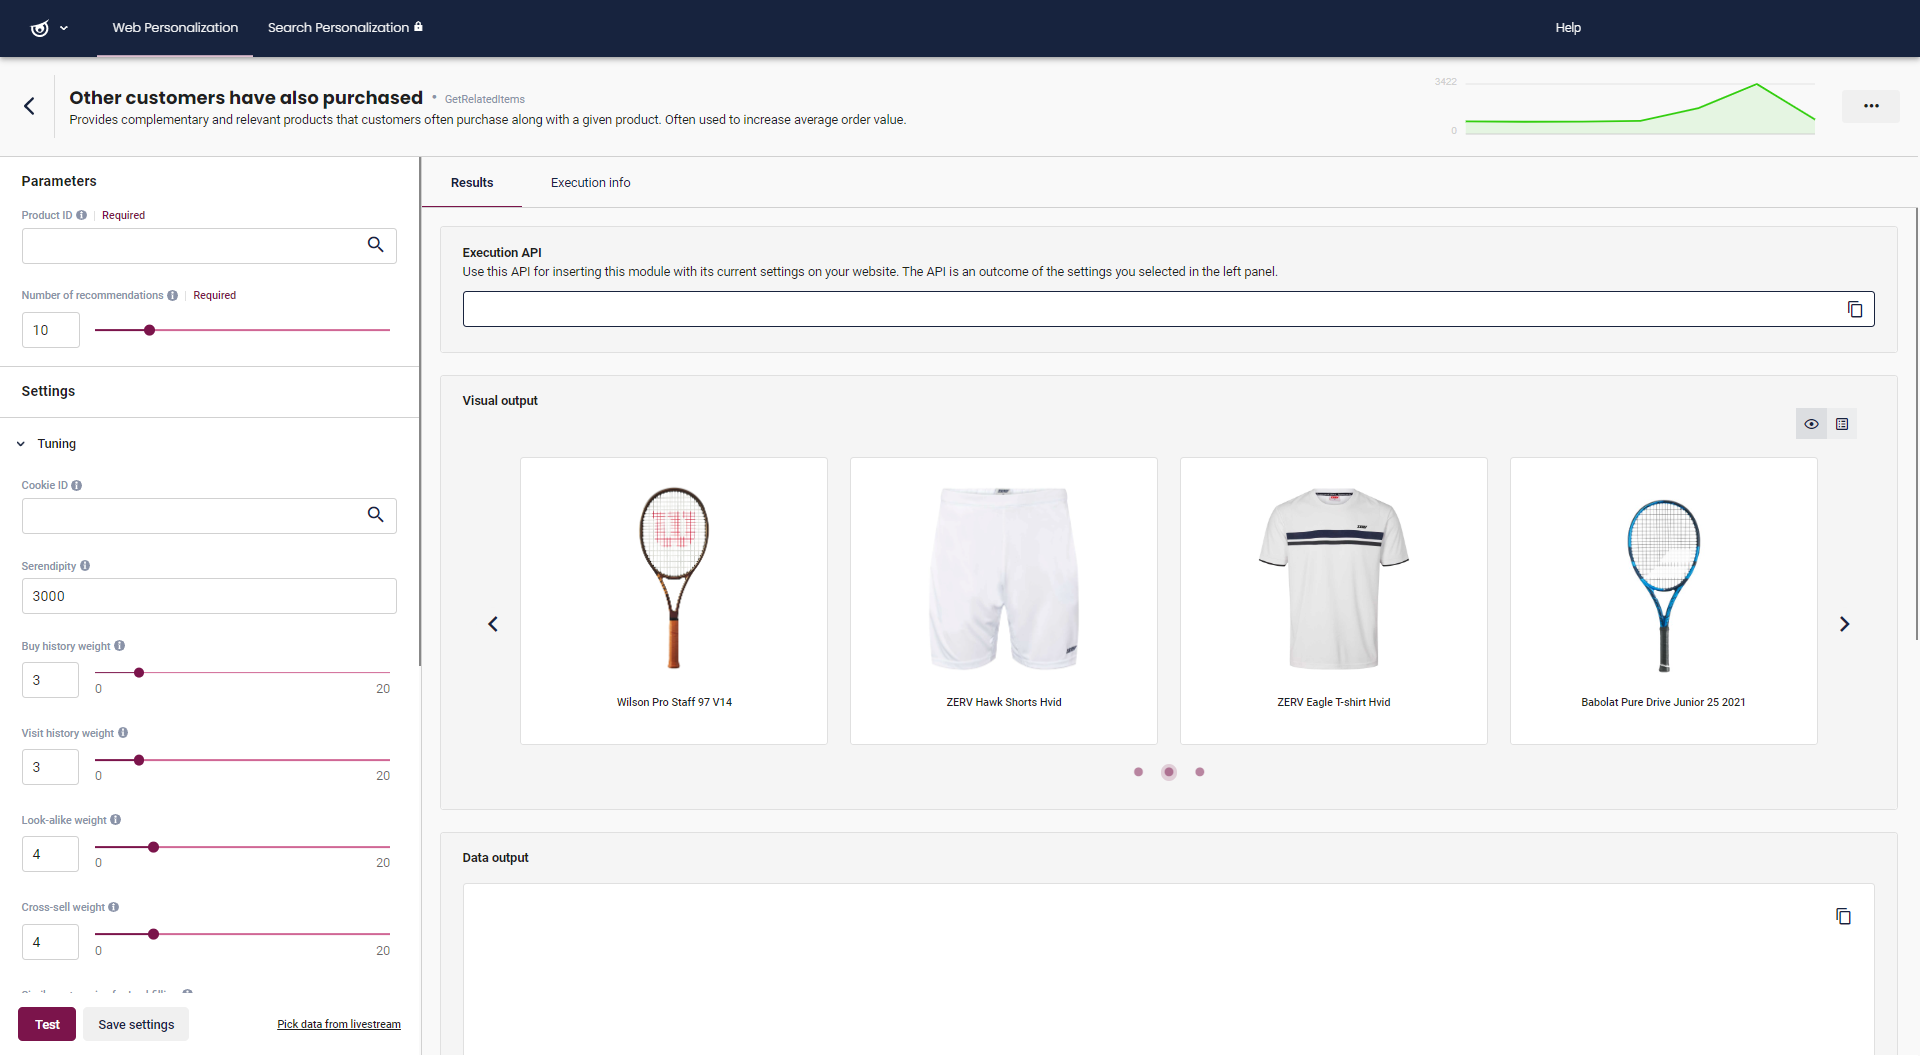Click the GetRelatedItems module label
The image size is (1920, 1056).
coord(485,99)
